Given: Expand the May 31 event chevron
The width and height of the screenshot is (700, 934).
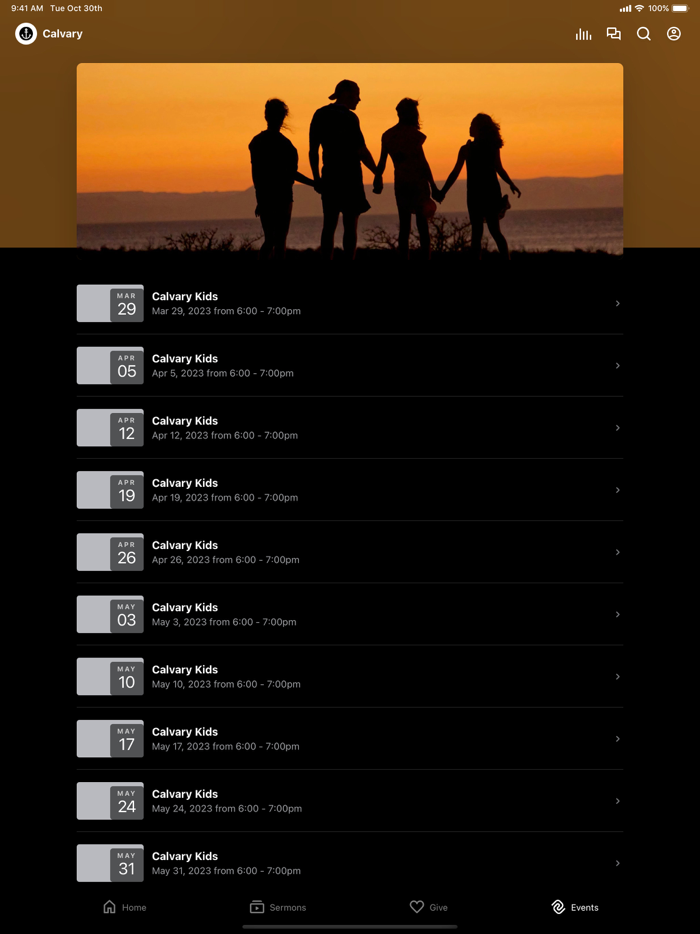Looking at the screenshot, I should pos(618,863).
